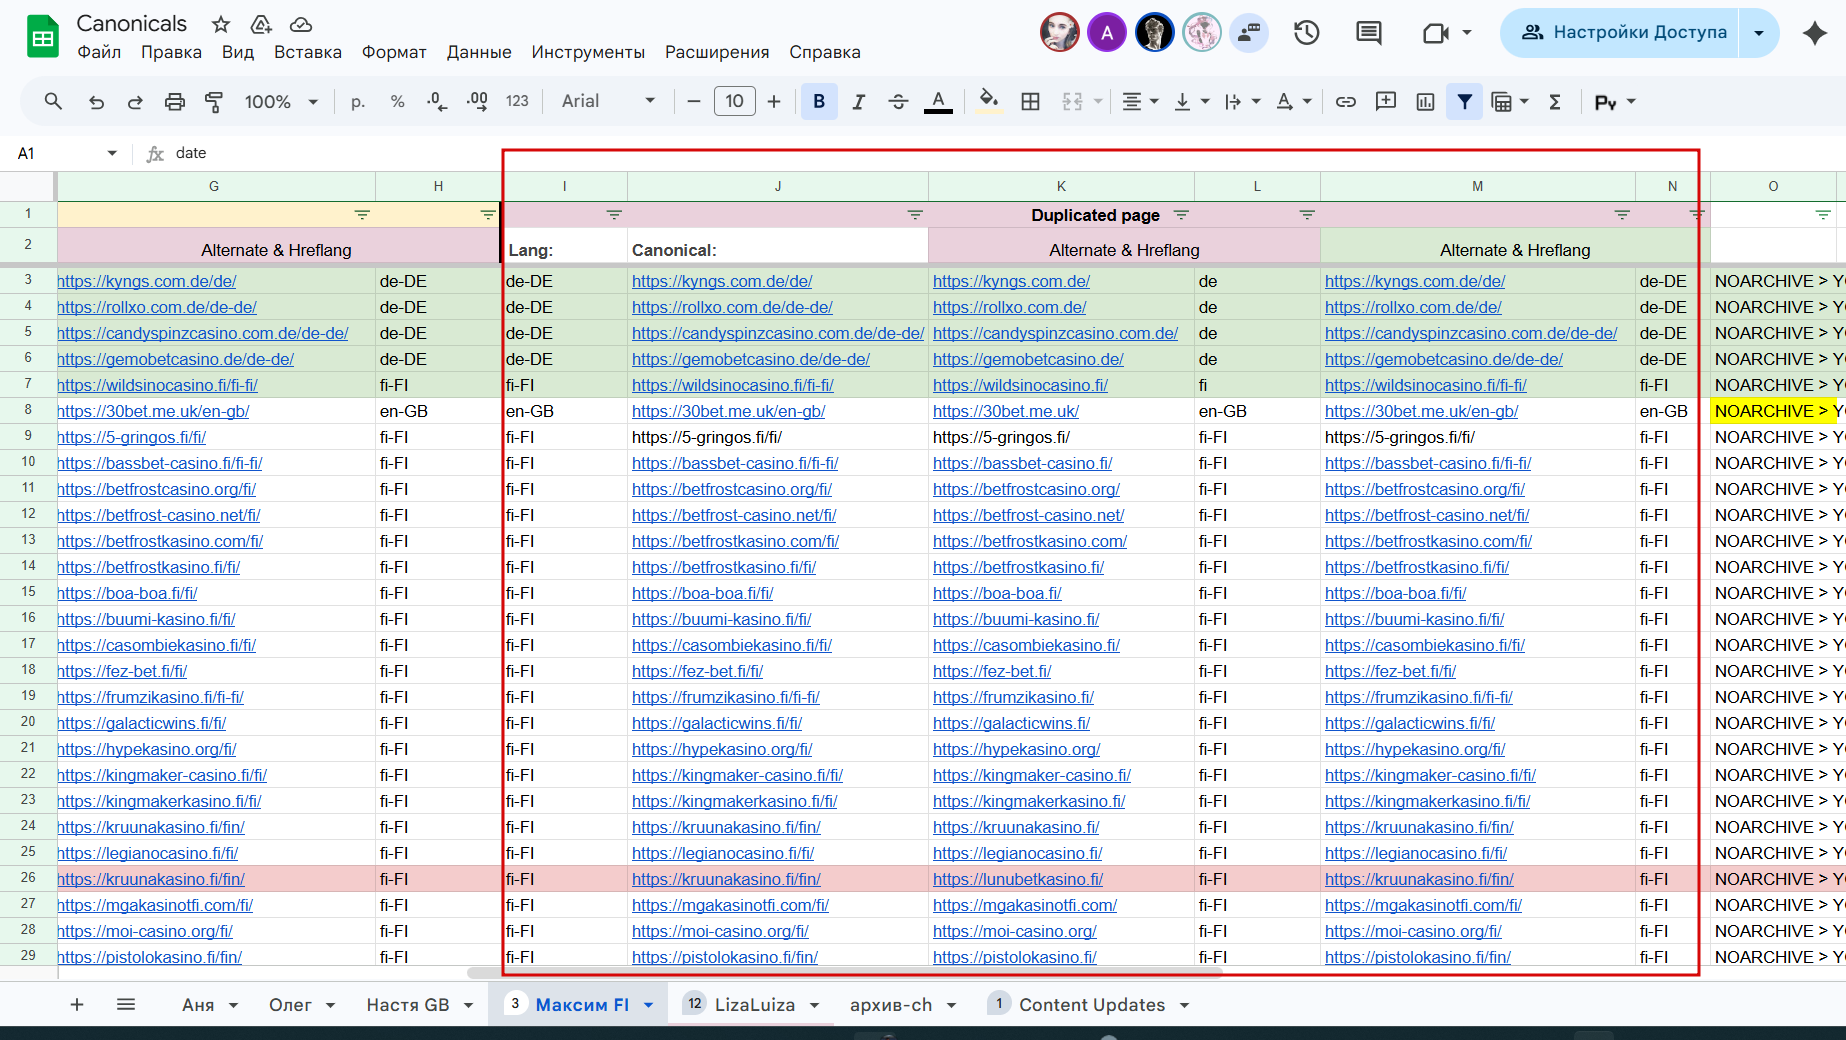The width and height of the screenshot is (1846, 1040).
Task: Toggle italic text formatting
Action: [858, 102]
